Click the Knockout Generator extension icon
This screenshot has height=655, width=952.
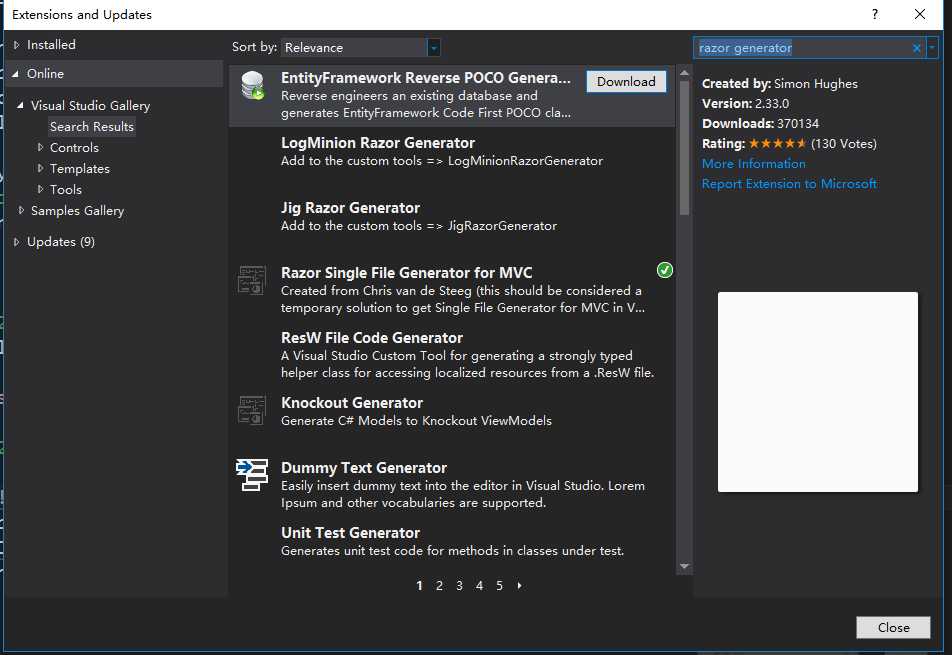click(251, 410)
